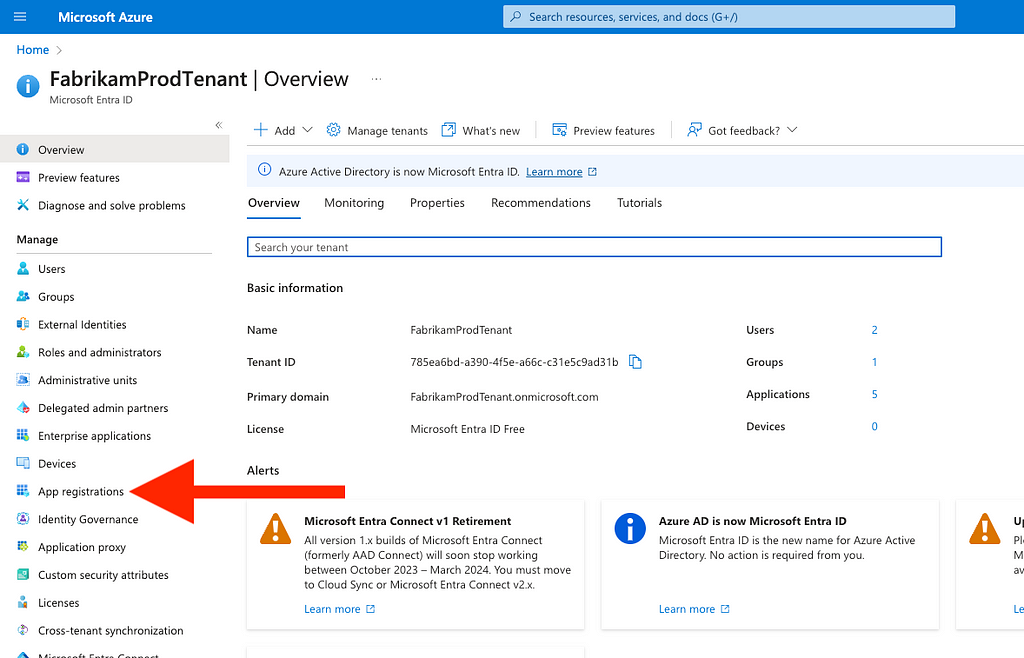Click Preview features in the toolbar
The width and height of the screenshot is (1024, 658).
(603, 131)
